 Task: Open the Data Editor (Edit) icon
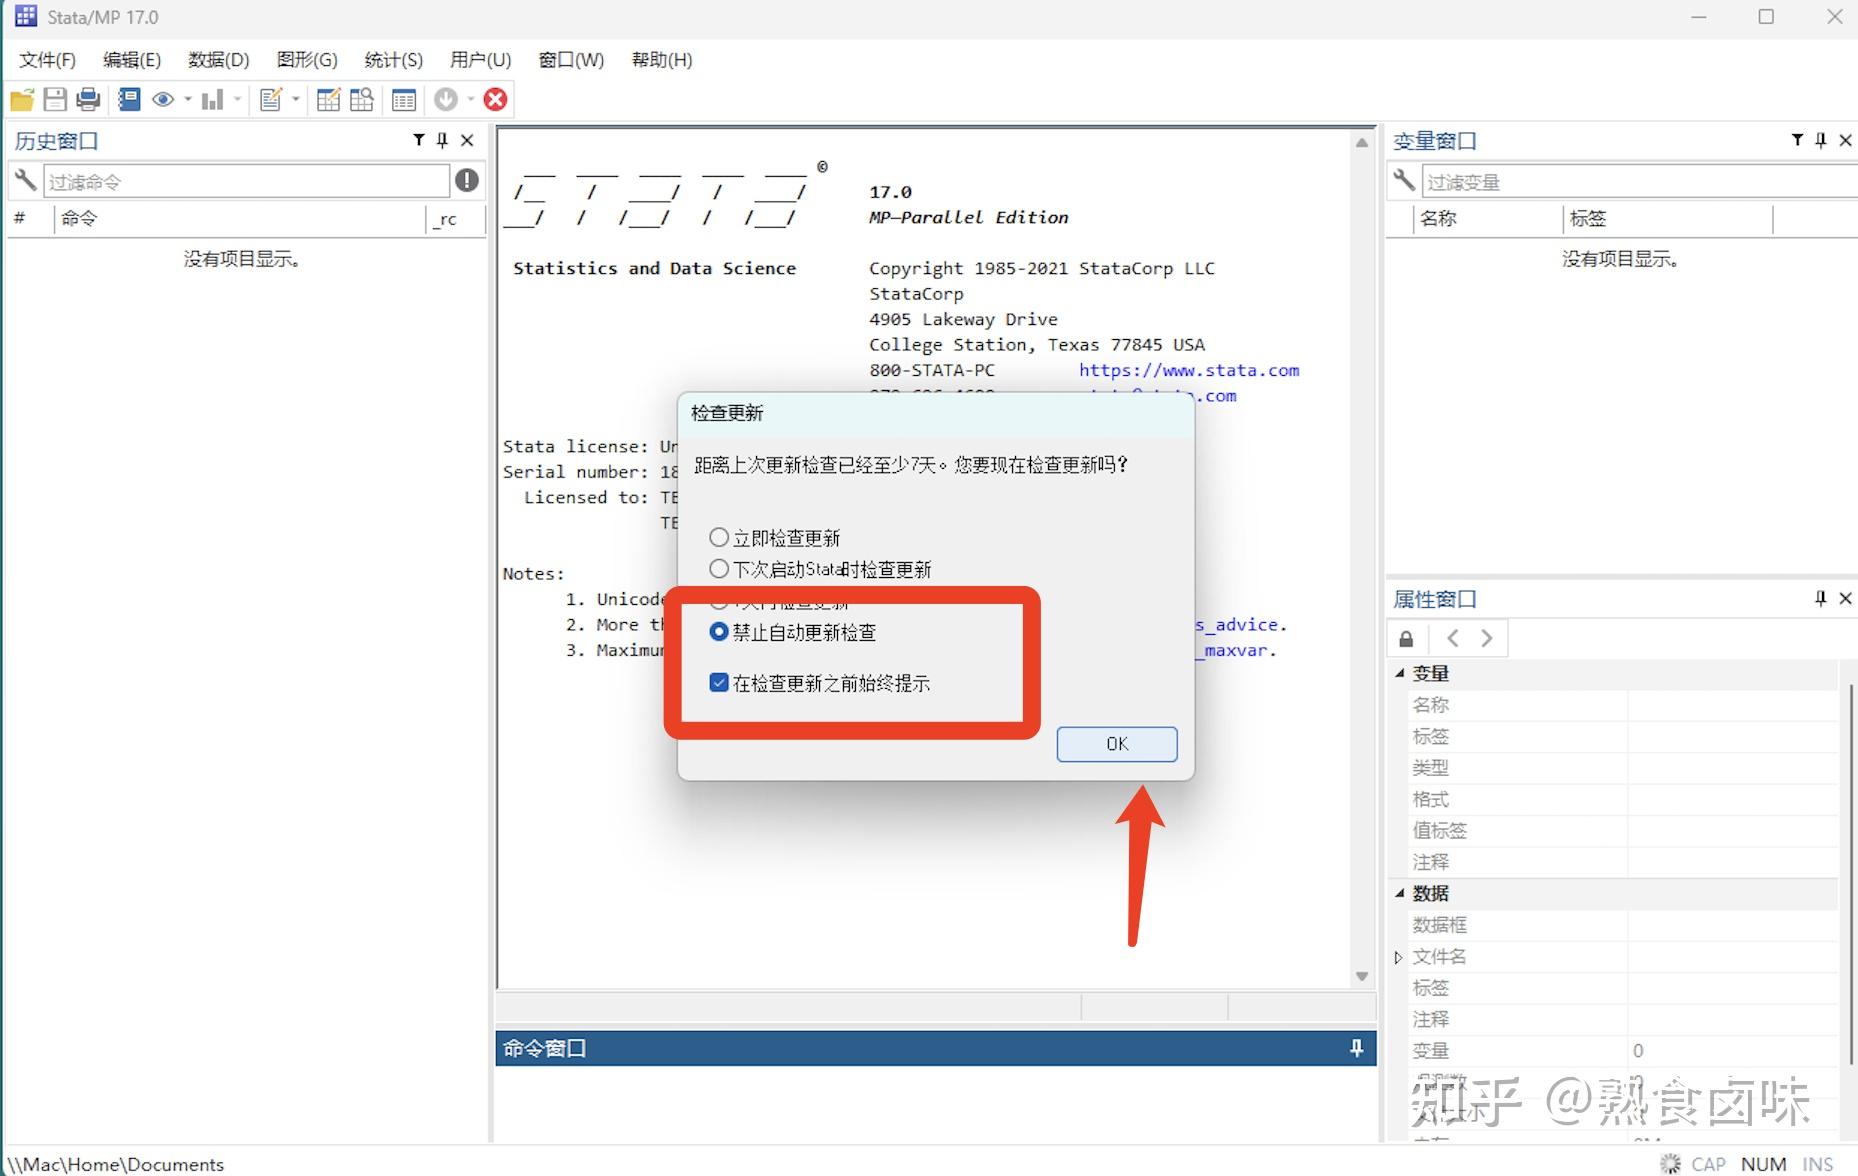pos(328,99)
